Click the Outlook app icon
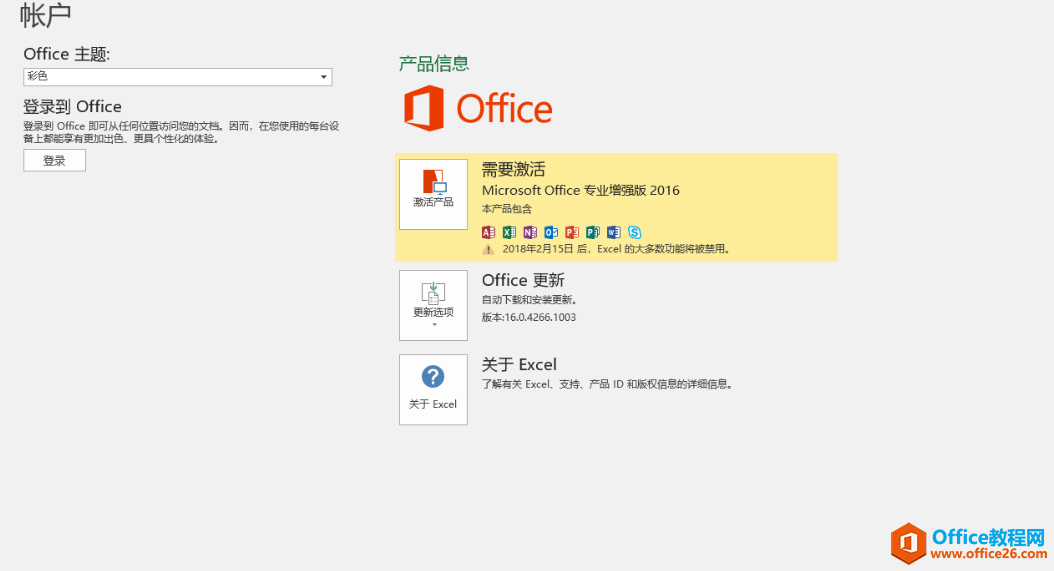Viewport: 1054px width, 571px height. pyautogui.click(x=551, y=232)
